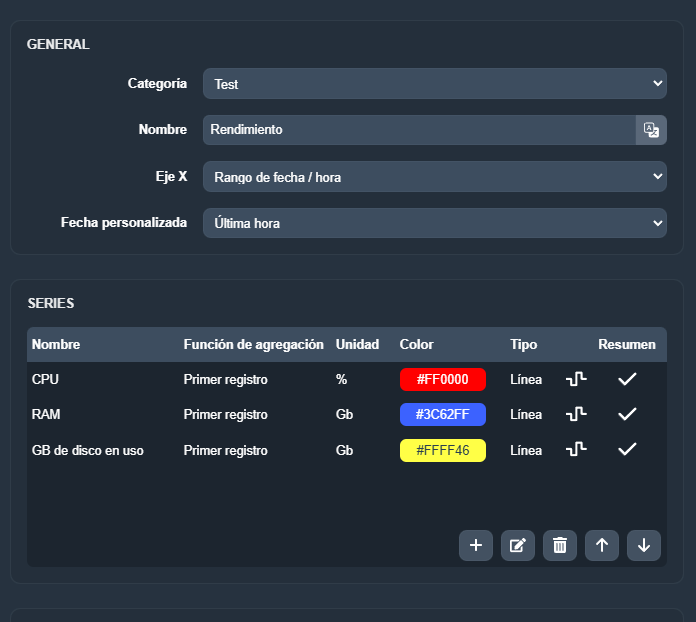Toggle the Resumen checkmark for RAM
696x622 pixels.
[x=627, y=414]
